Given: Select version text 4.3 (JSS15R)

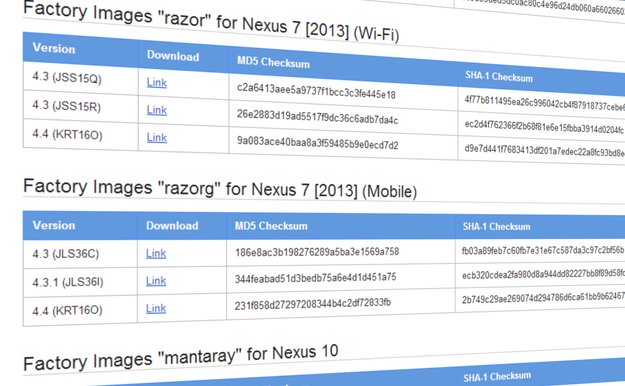Looking at the screenshot, I should [67, 106].
